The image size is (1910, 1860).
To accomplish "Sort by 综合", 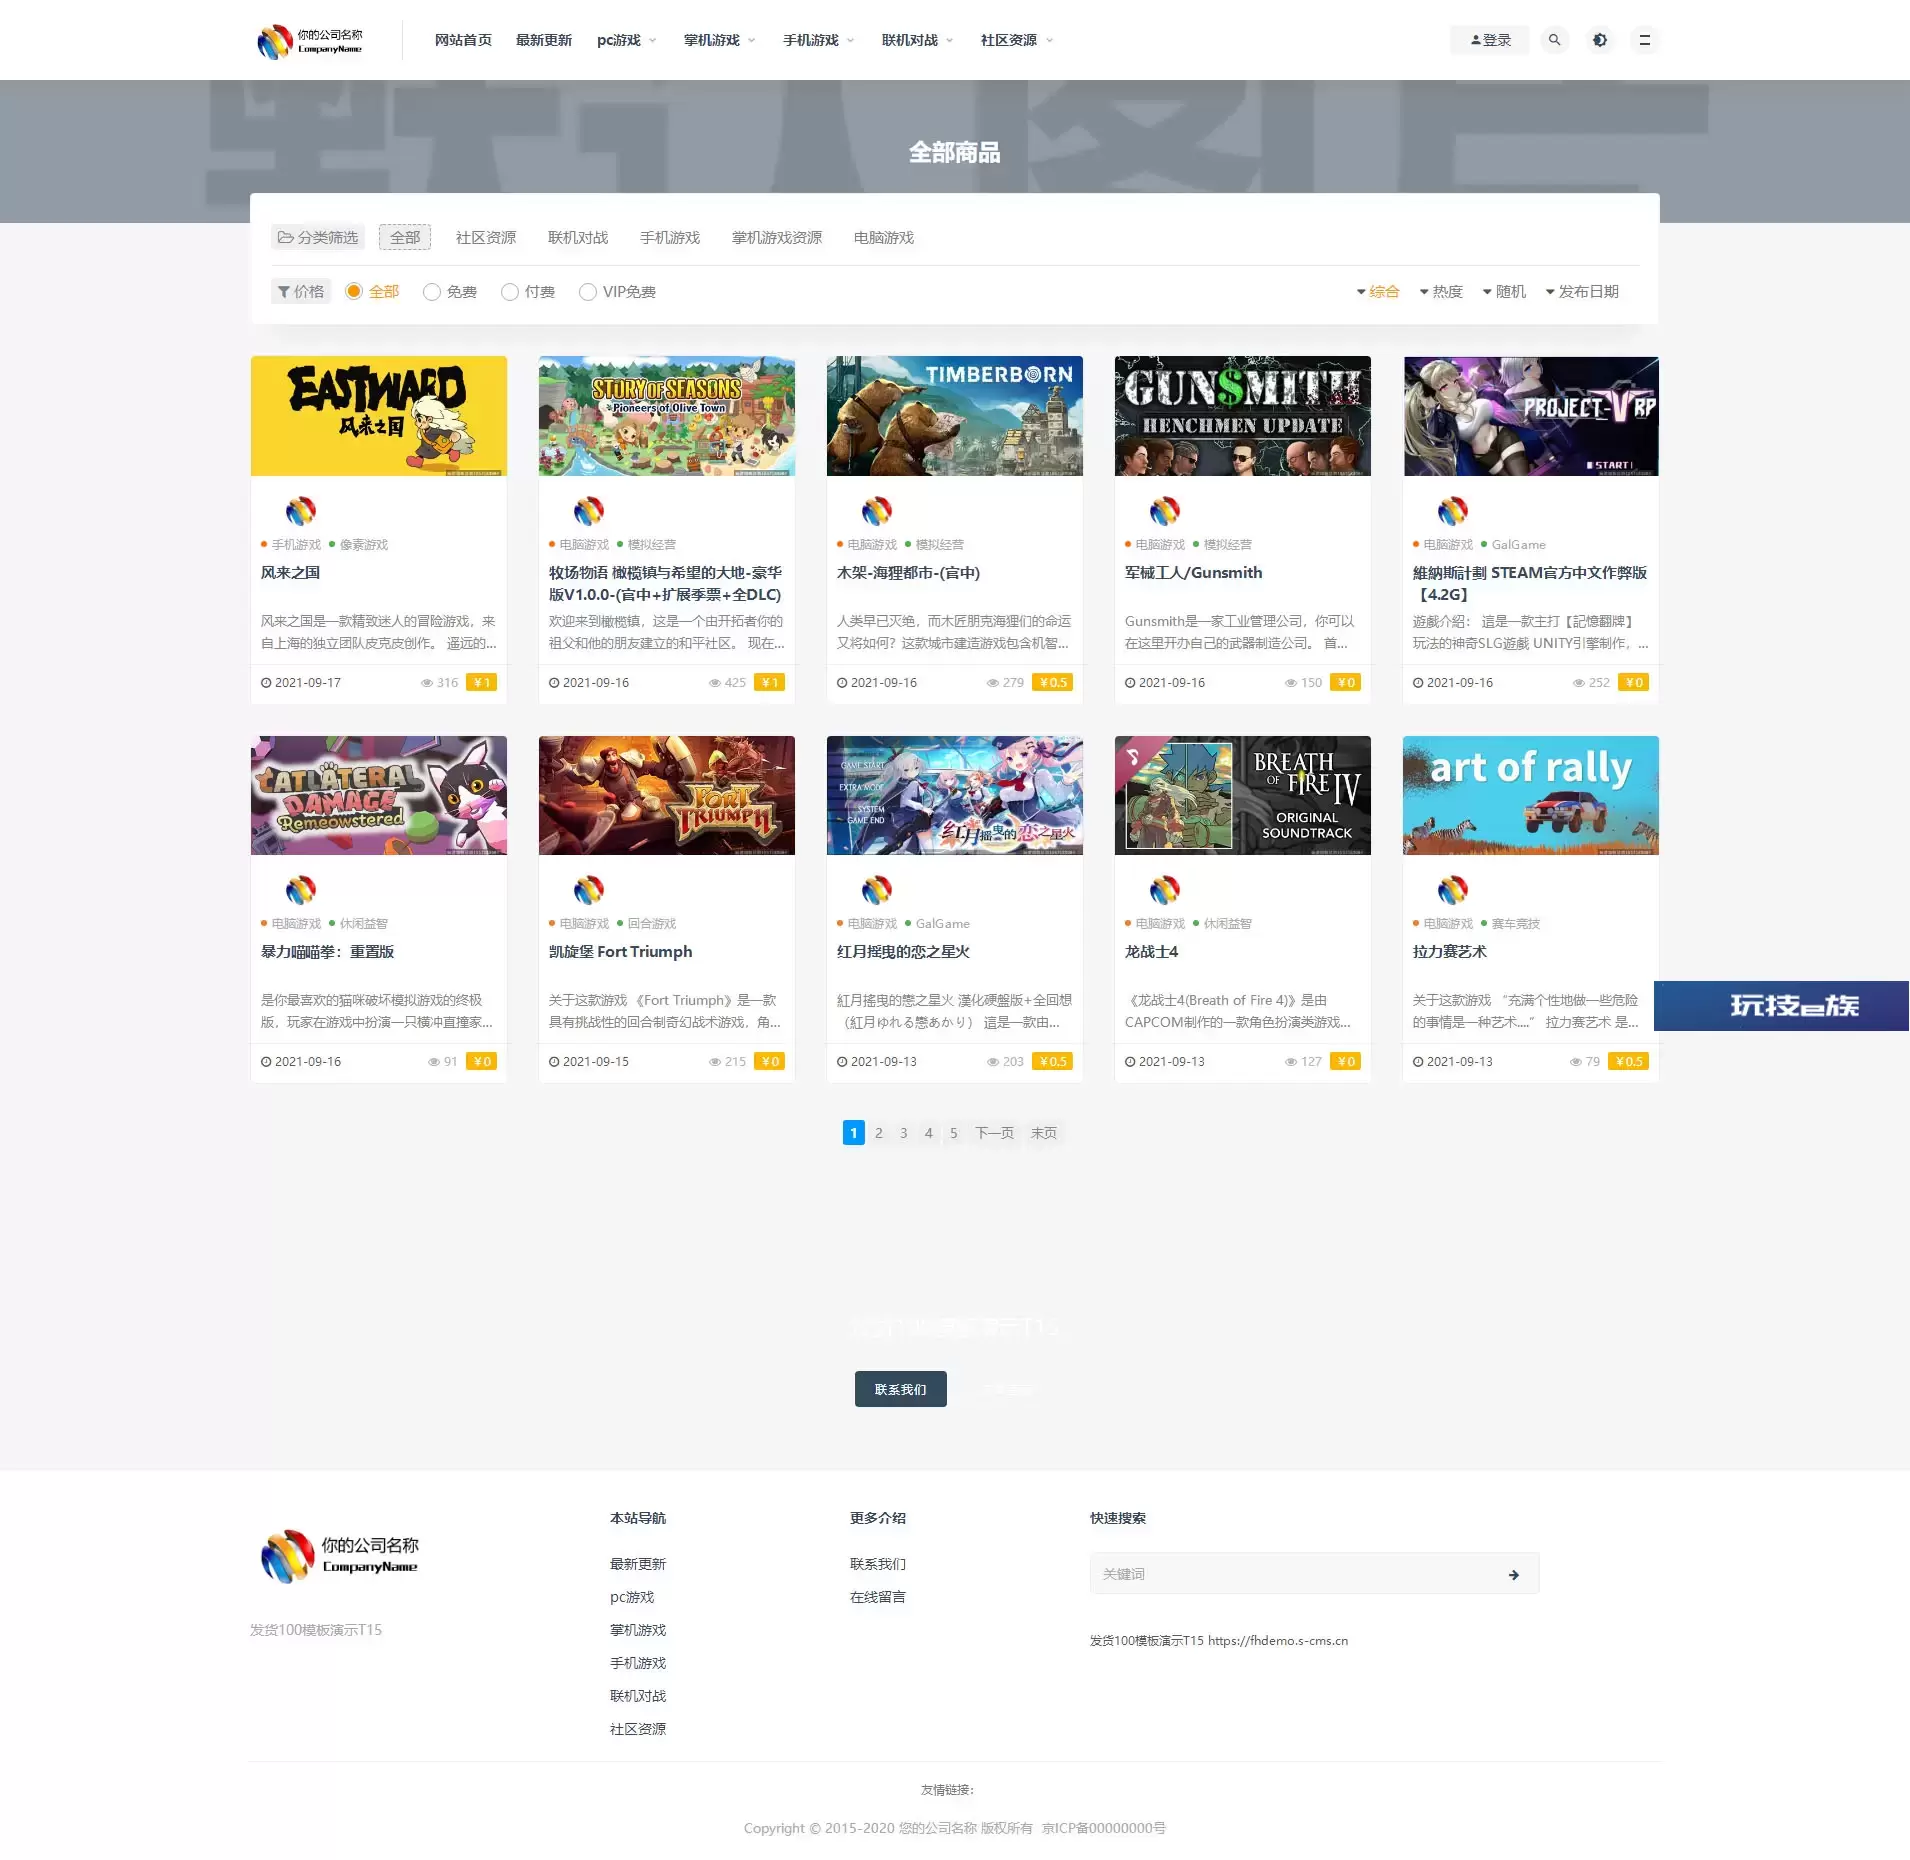I will (x=1378, y=292).
